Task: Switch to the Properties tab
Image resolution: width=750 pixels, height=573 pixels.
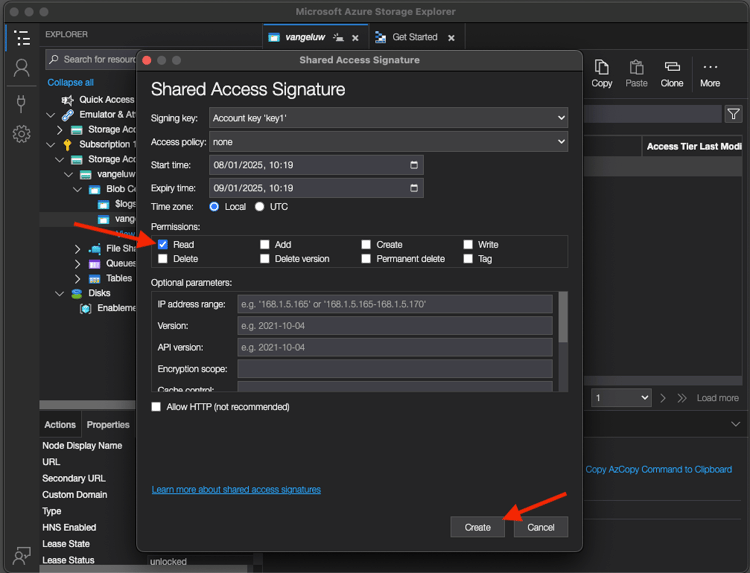Action: [x=108, y=425]
